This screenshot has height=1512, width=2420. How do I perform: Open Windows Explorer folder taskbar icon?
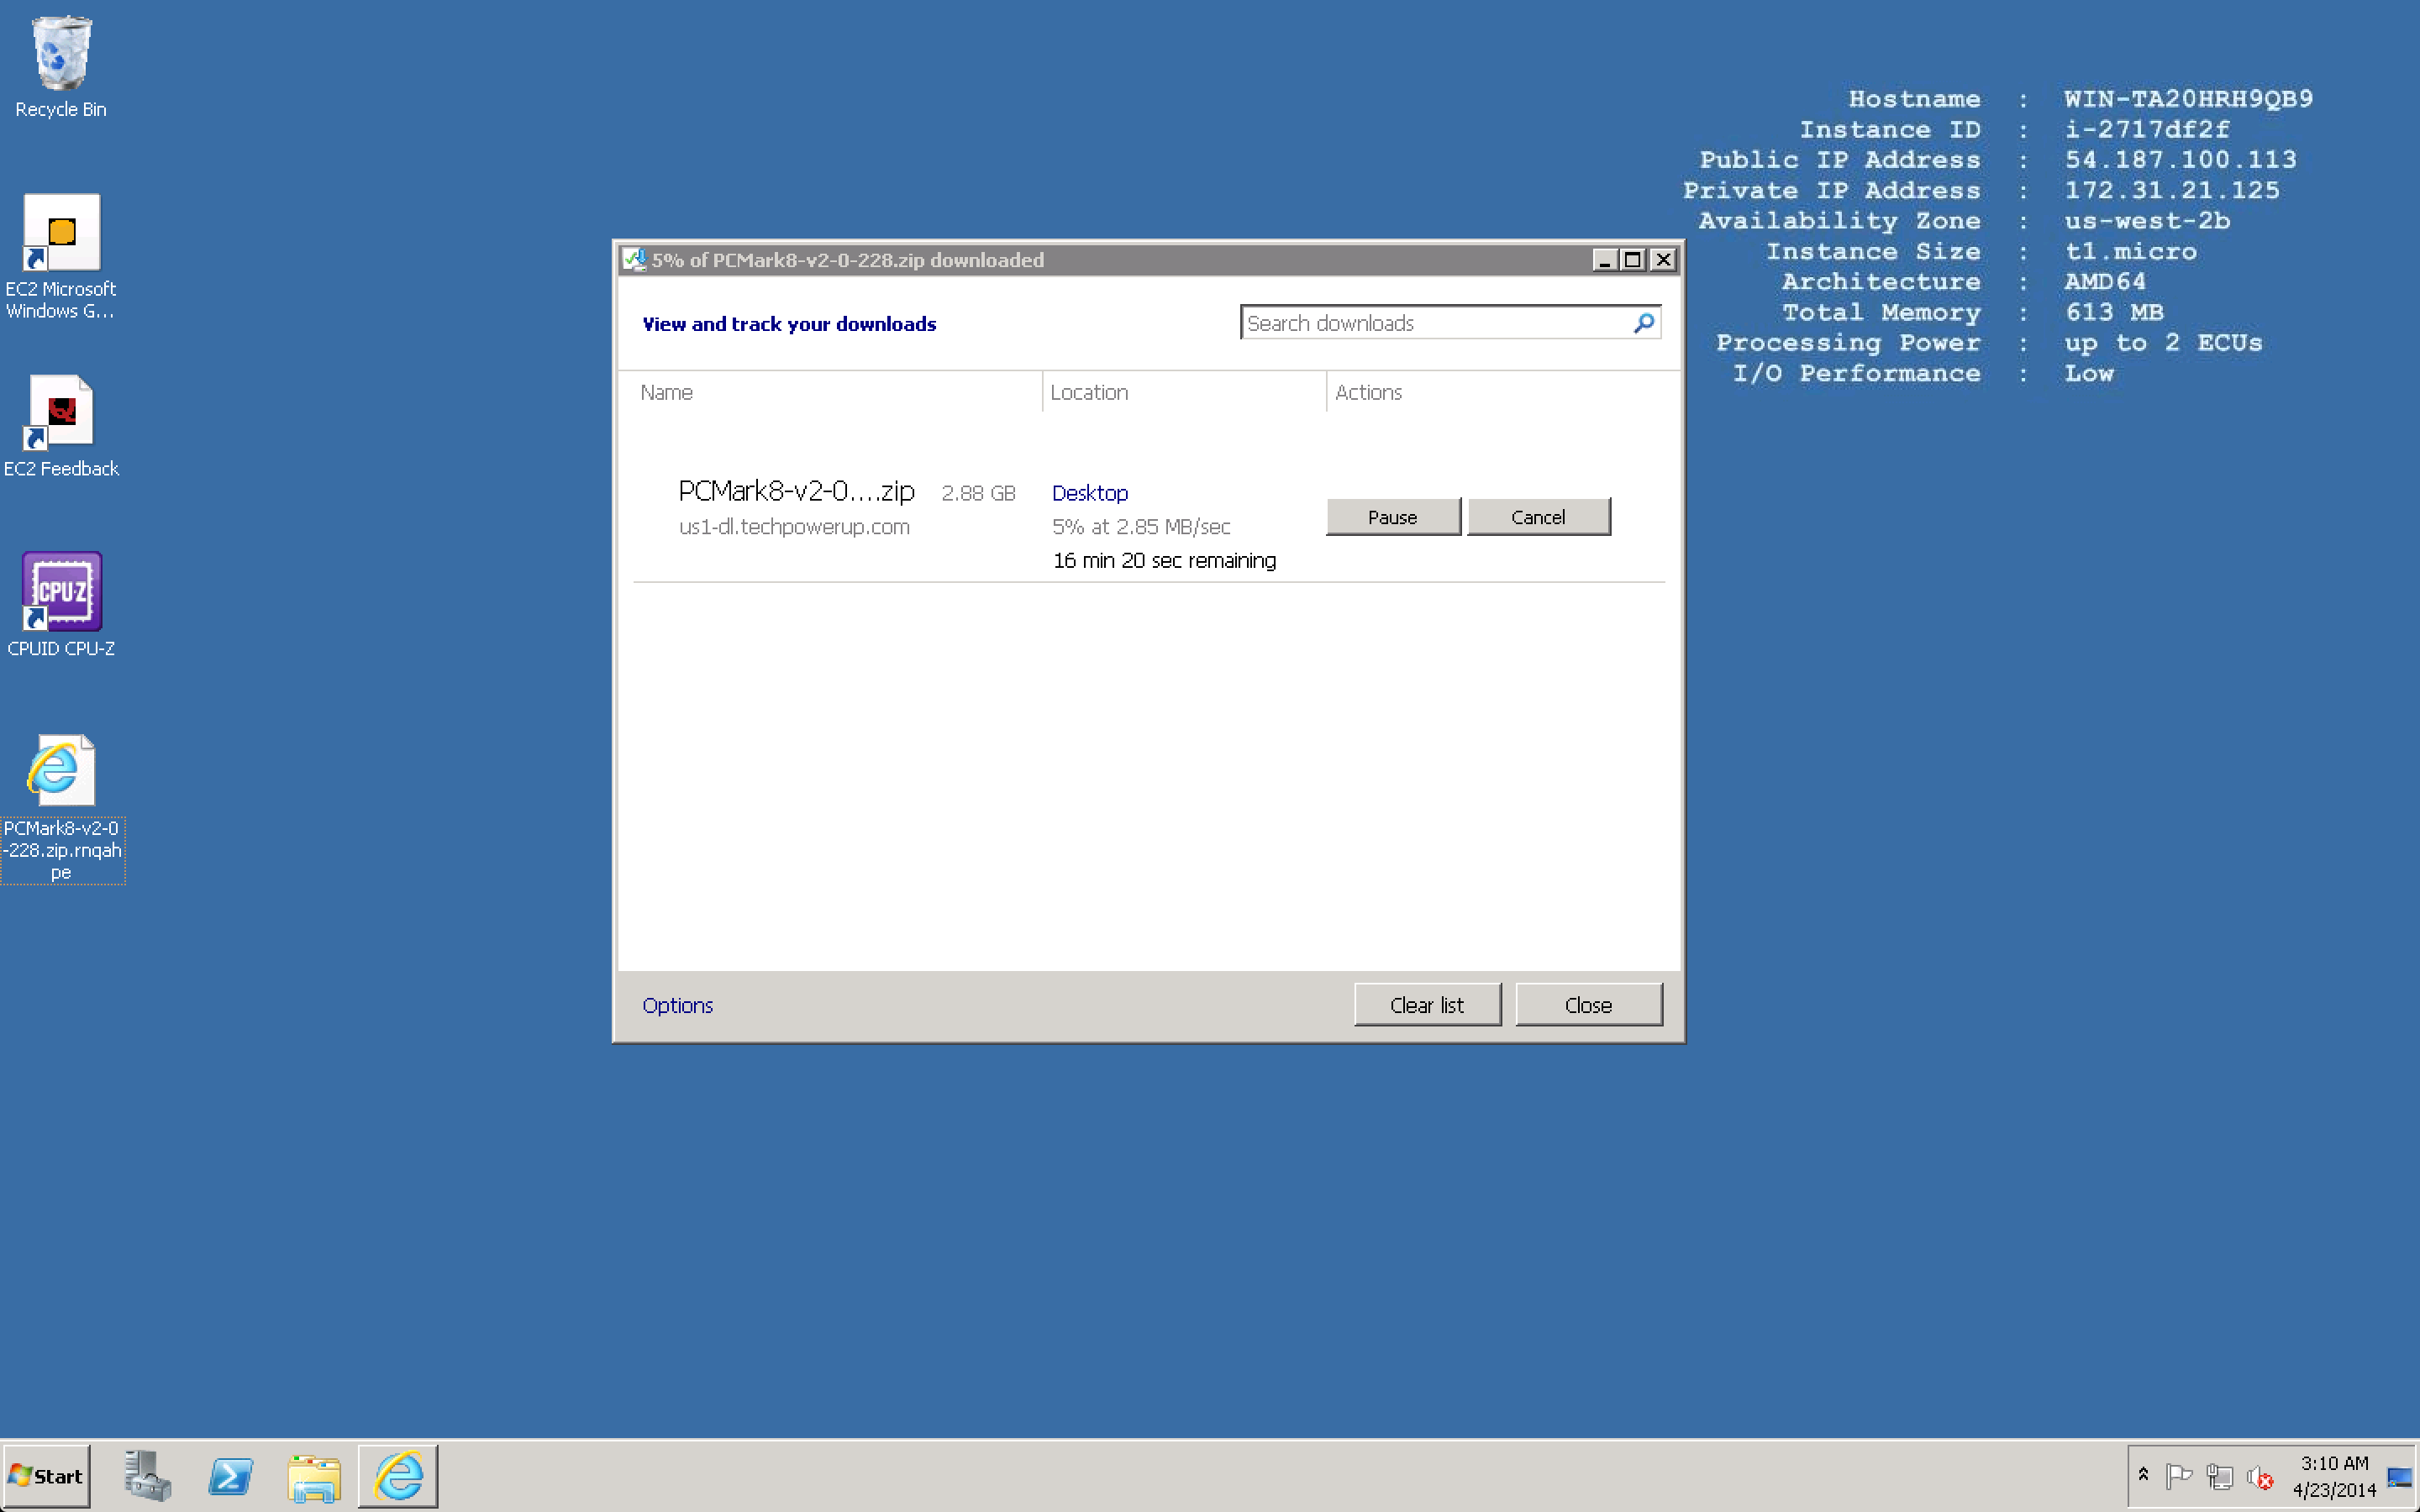coord(314,1476)
